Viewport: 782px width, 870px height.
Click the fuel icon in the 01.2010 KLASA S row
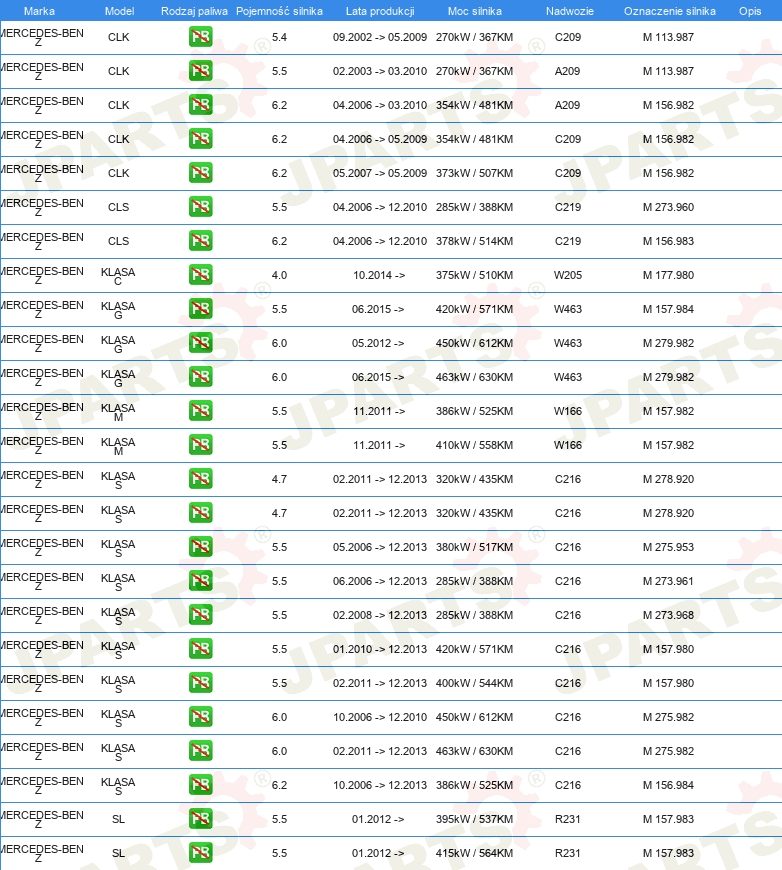click(200, 649)
